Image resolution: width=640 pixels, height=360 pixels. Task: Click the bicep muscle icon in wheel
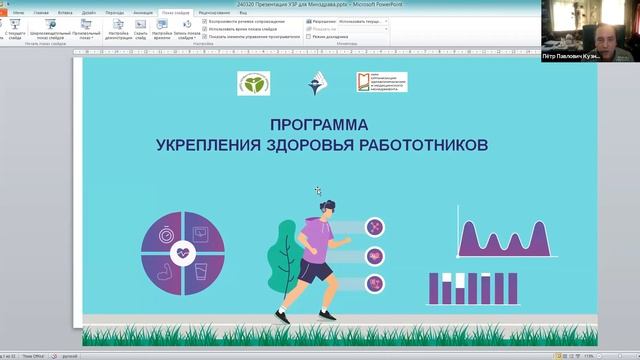pos(165,271)
